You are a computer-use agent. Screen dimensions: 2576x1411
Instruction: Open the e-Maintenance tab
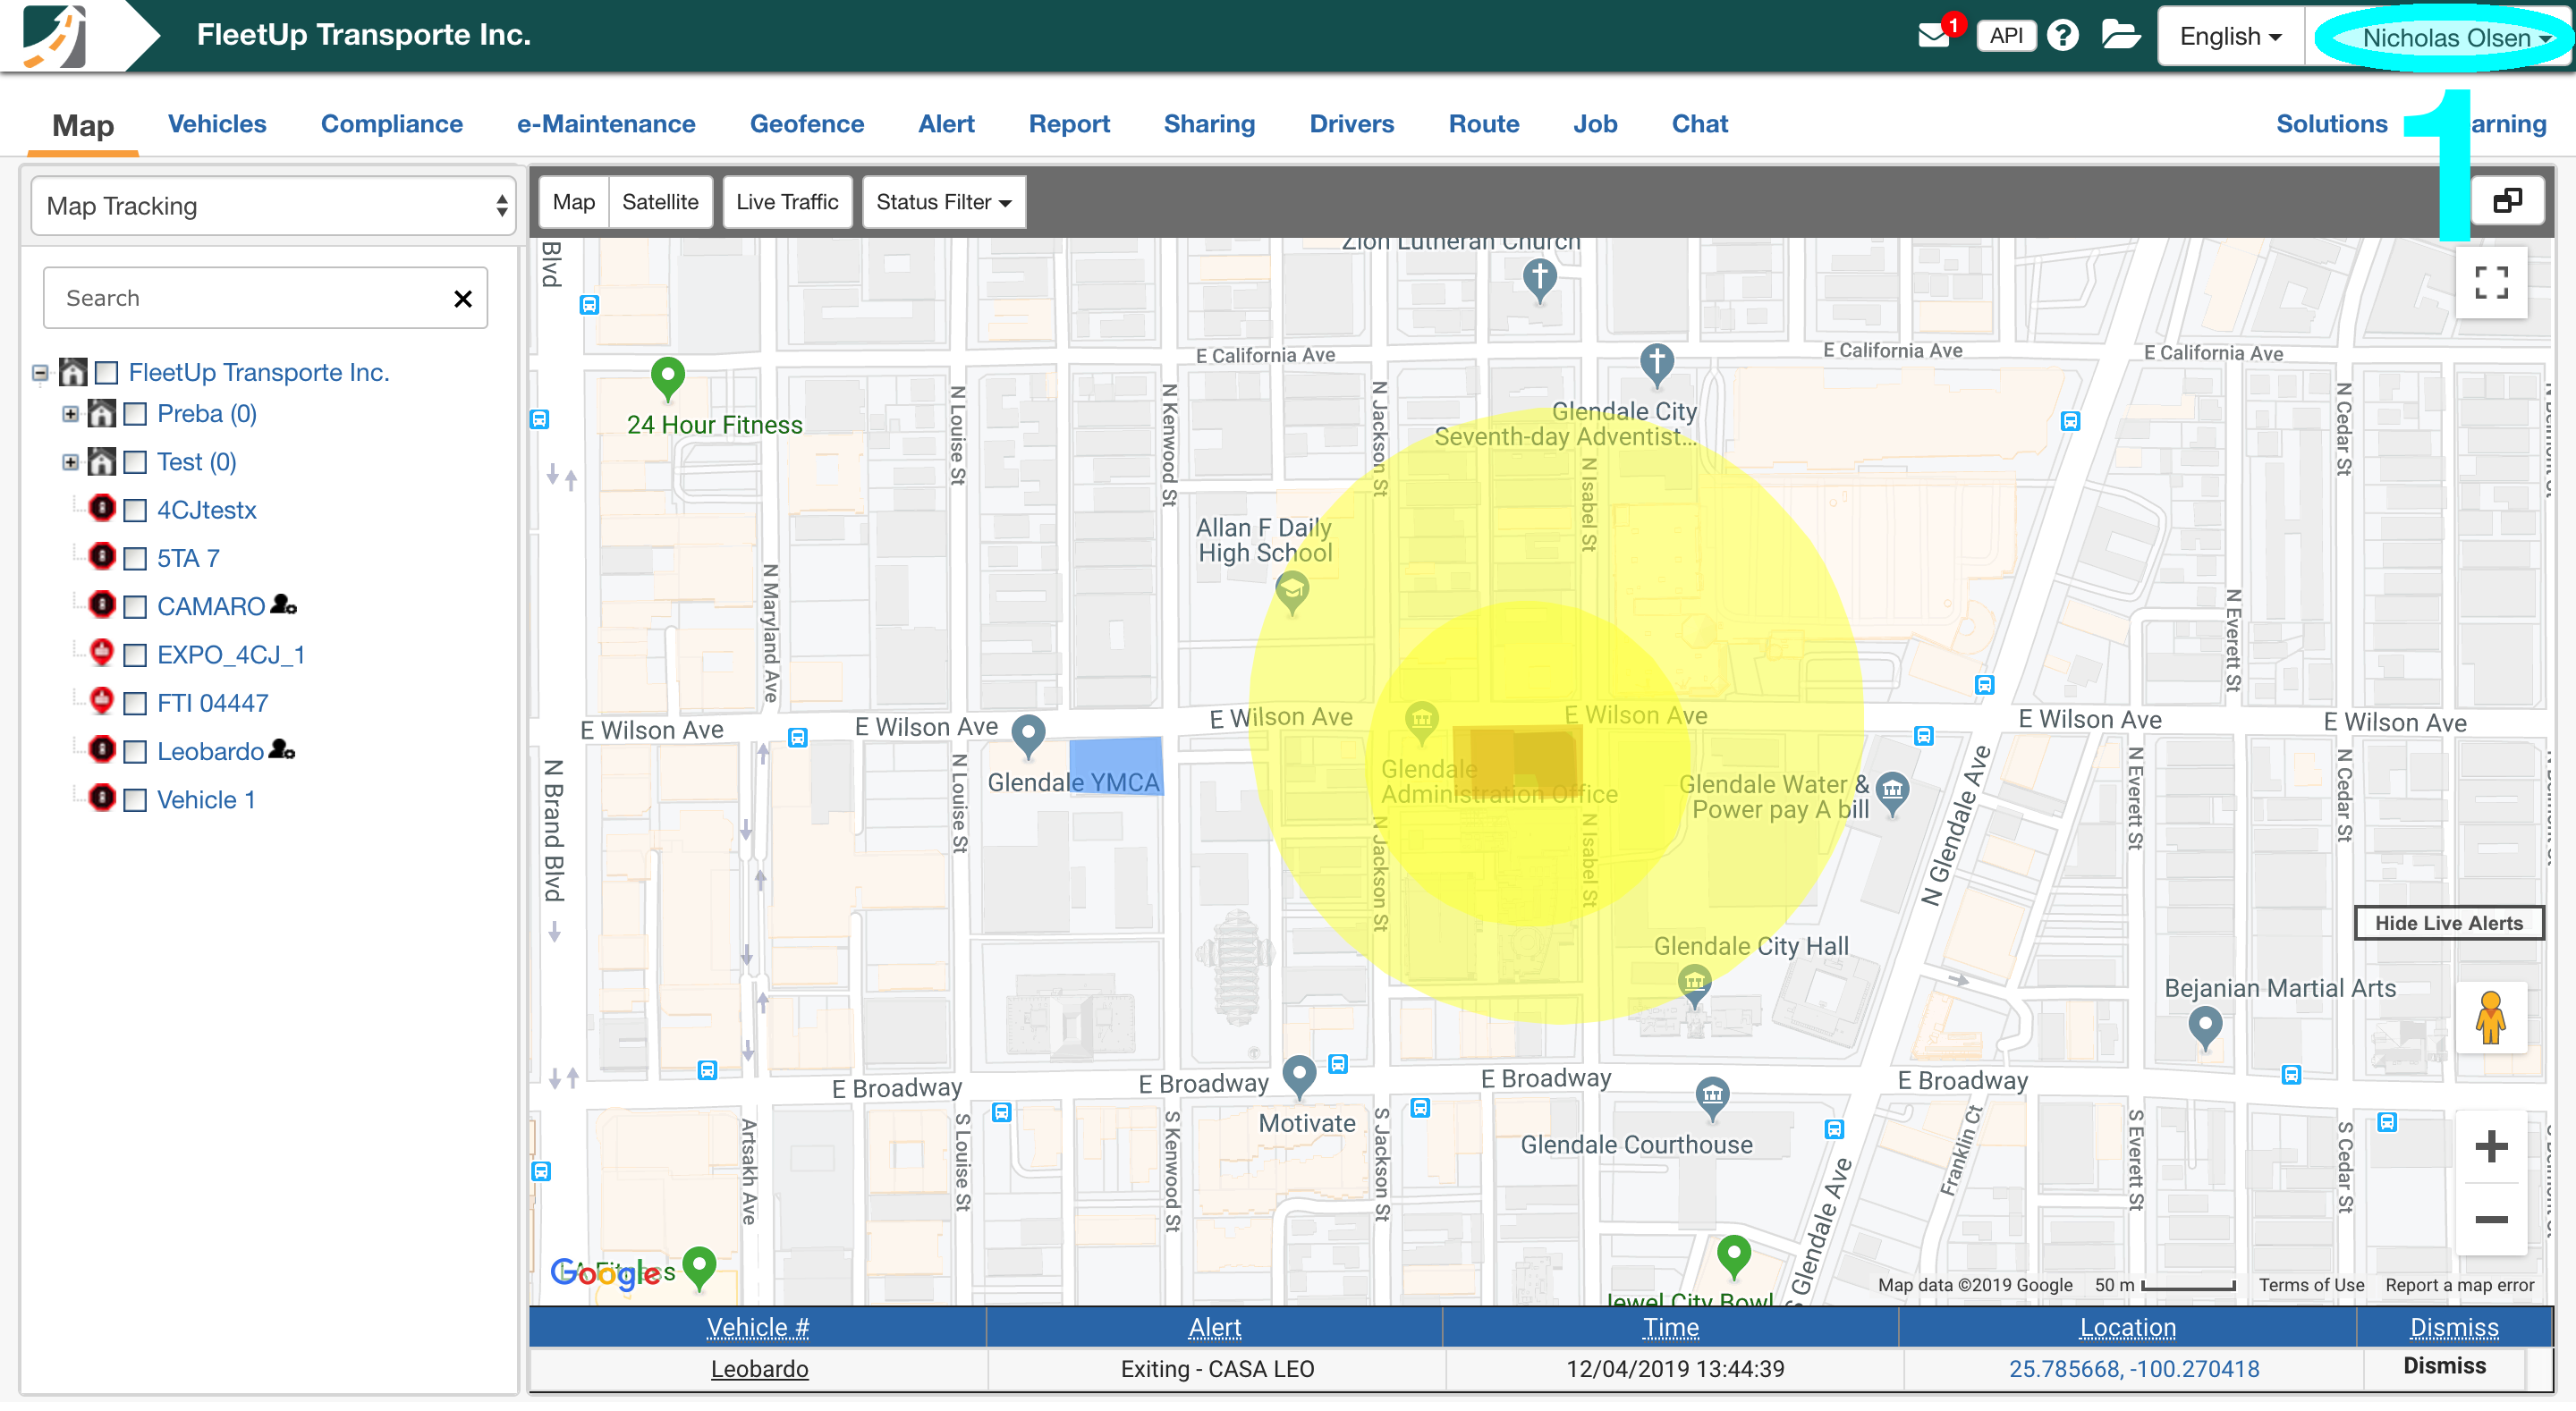[x=606, y=124]
